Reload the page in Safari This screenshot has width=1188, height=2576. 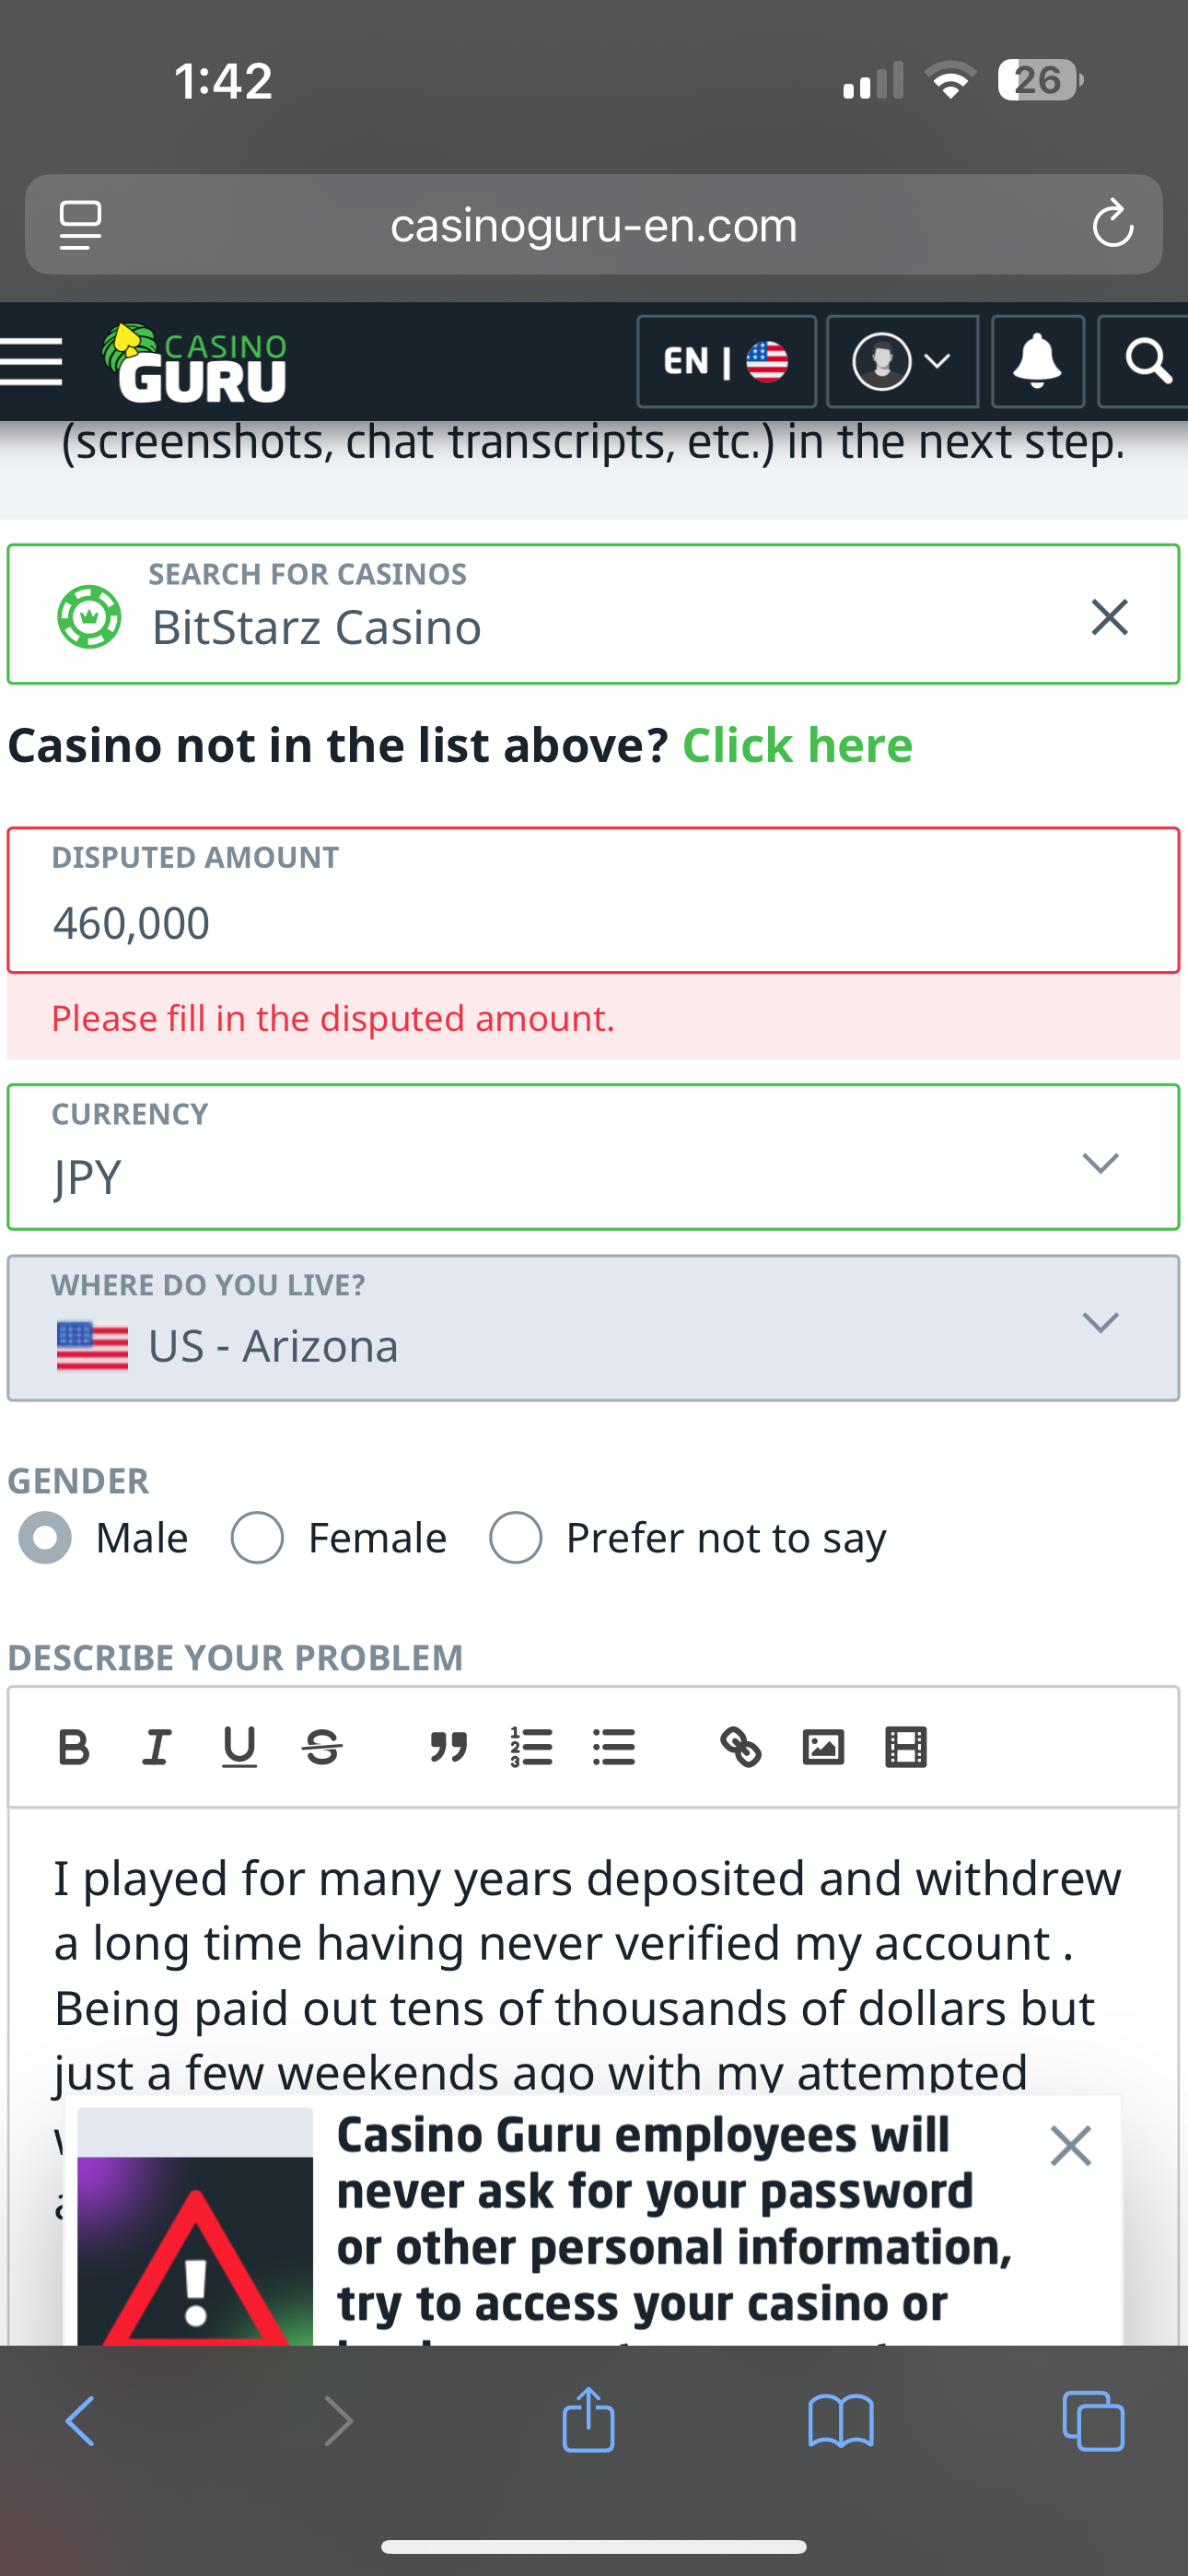(1112, 224)
